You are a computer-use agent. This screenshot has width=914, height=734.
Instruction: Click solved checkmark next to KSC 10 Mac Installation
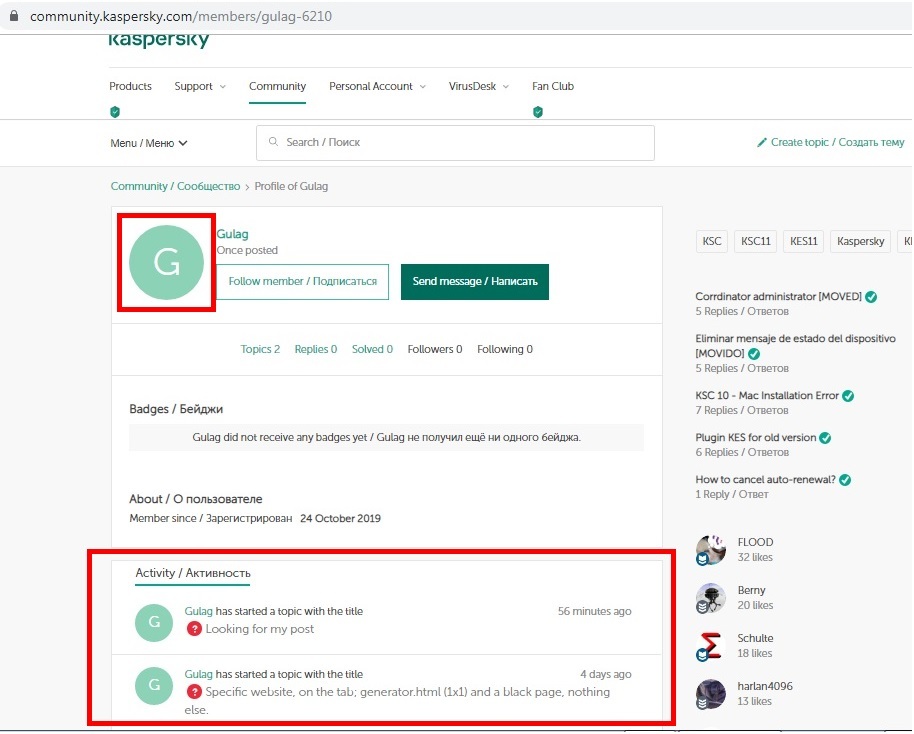[848, 396]
